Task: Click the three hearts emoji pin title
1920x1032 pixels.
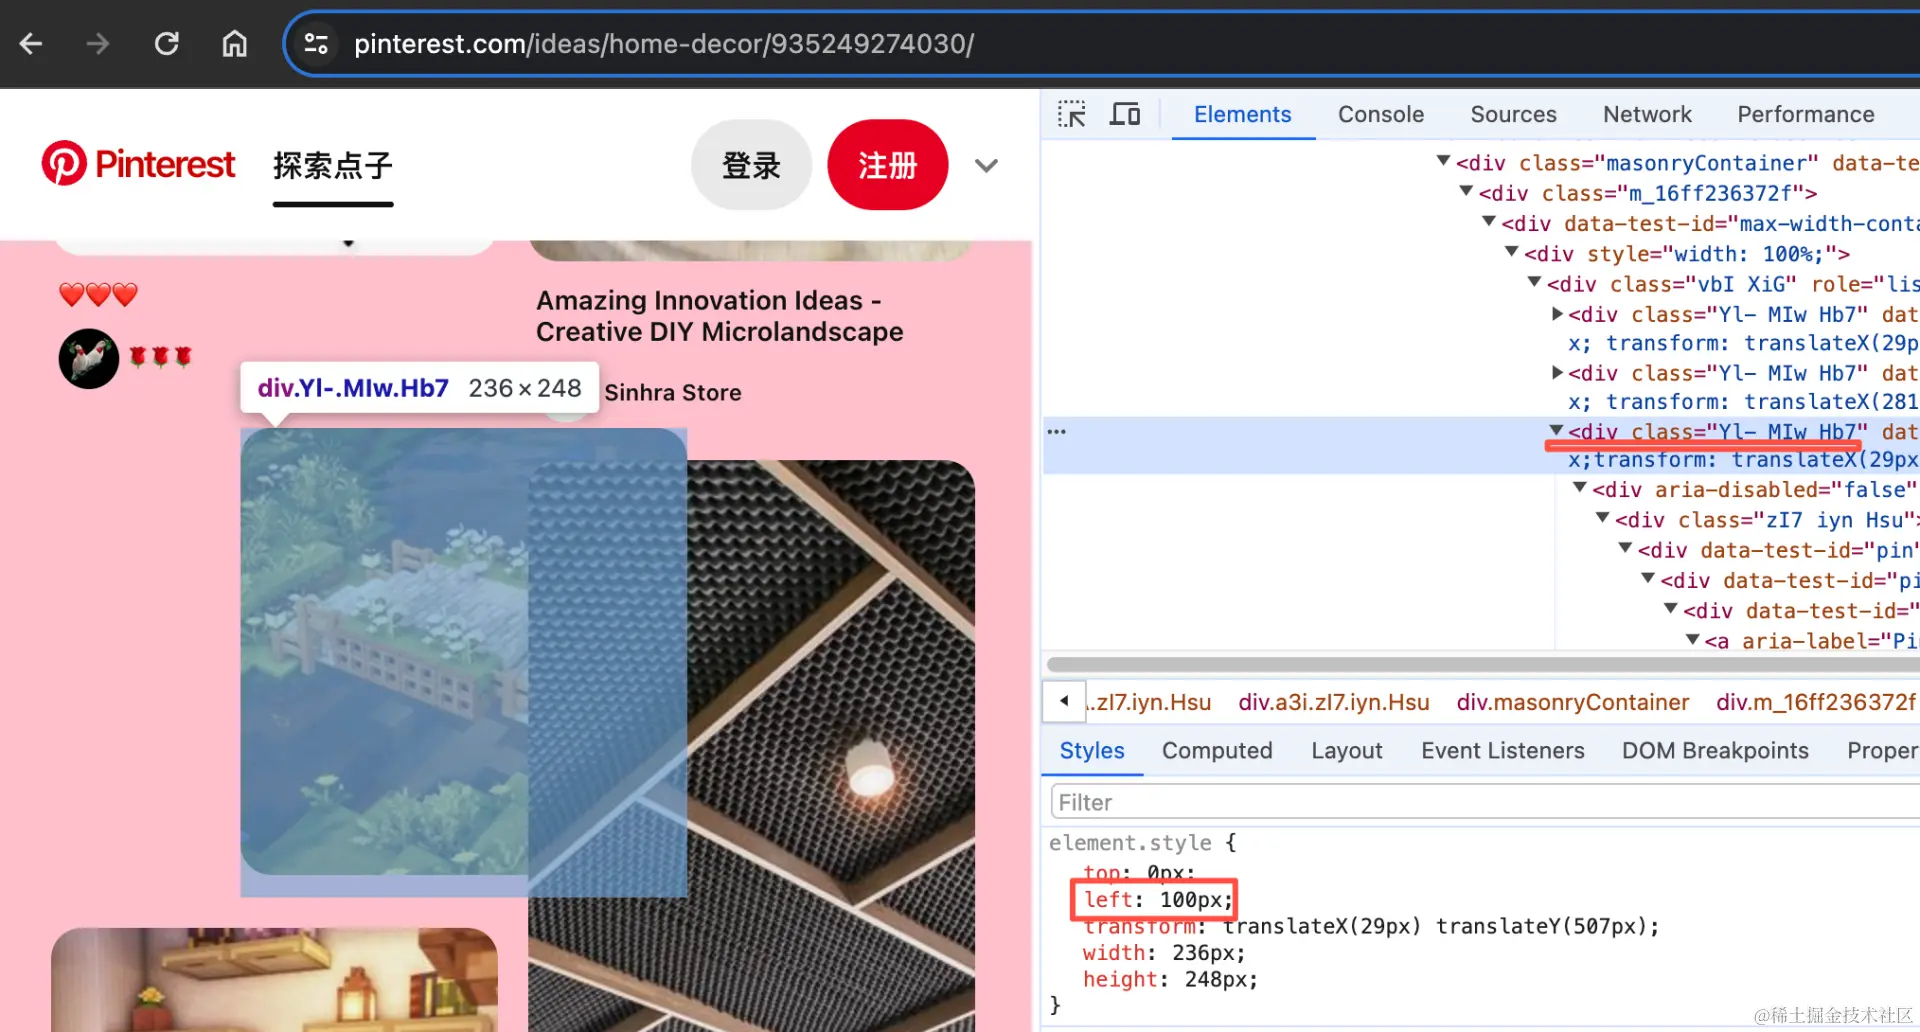Action: click(x=98, y=295)
